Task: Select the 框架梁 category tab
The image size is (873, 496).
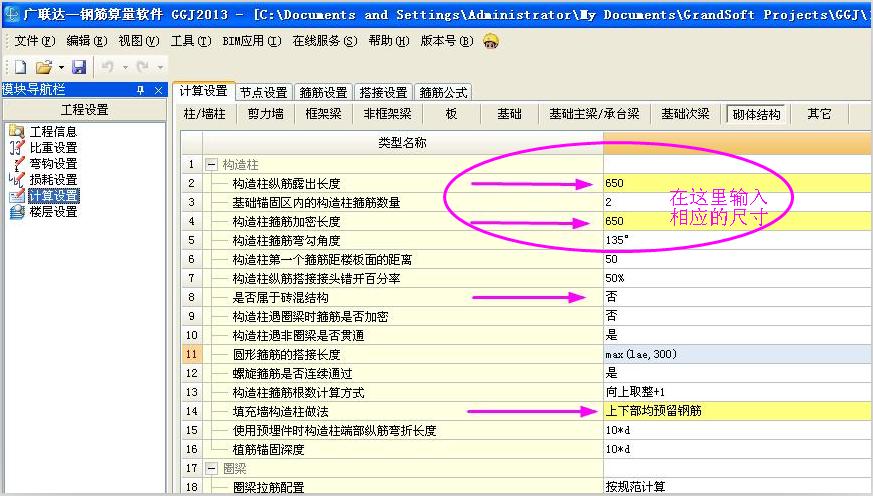Action: click(323, 114)
